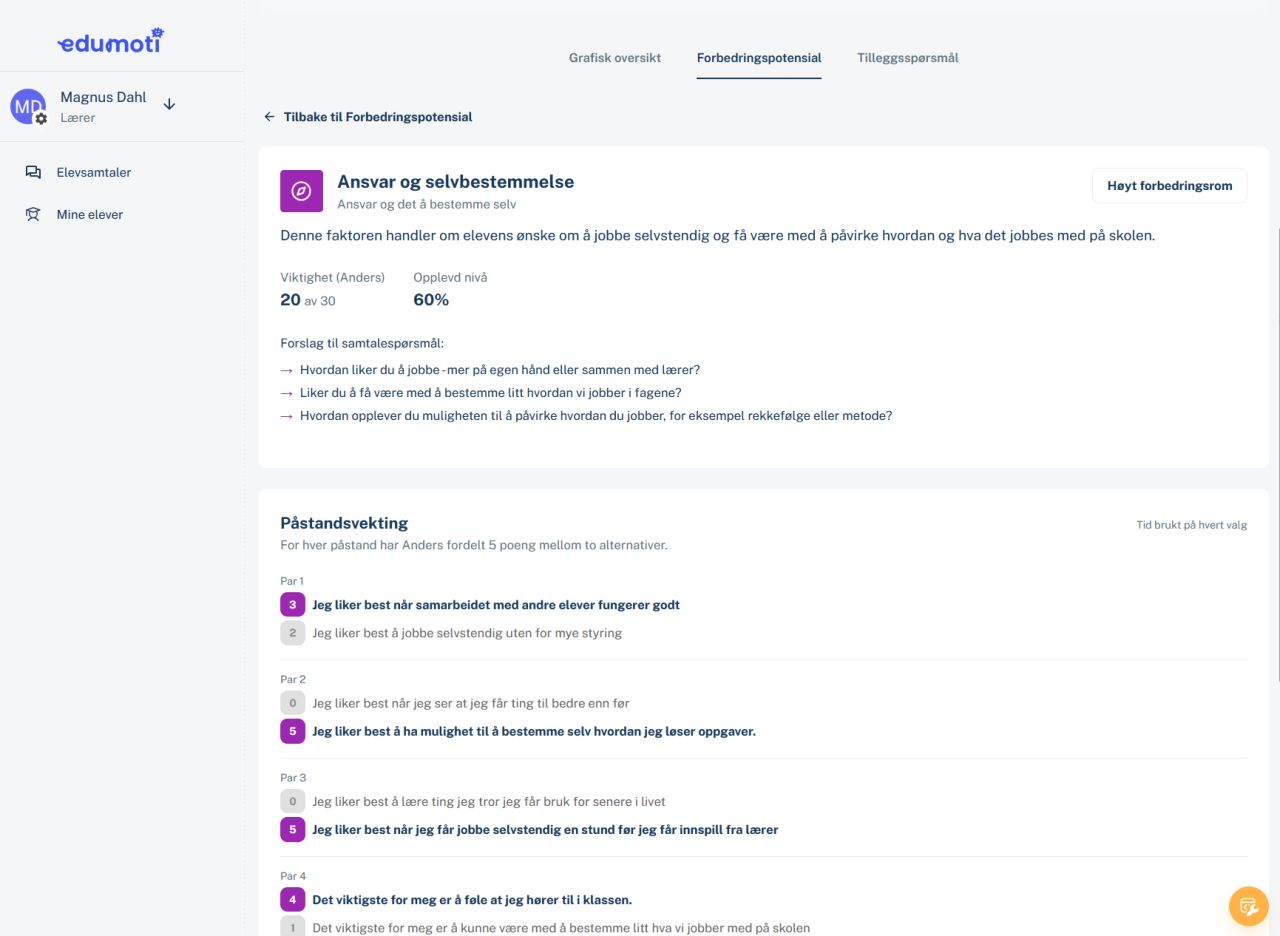1280x936 pixels.
Task: Click the Tid brukt på hvert valg label
Action: coord(1192,525)
